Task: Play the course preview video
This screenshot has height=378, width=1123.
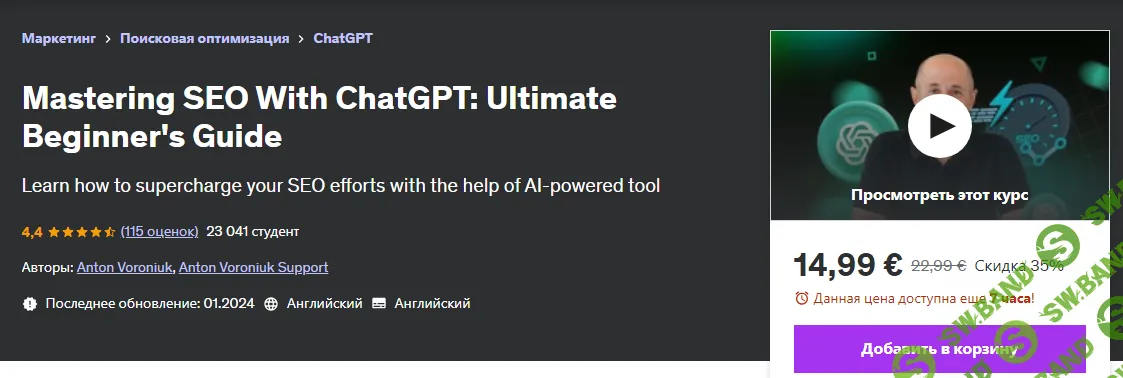Action: [940, 126]
